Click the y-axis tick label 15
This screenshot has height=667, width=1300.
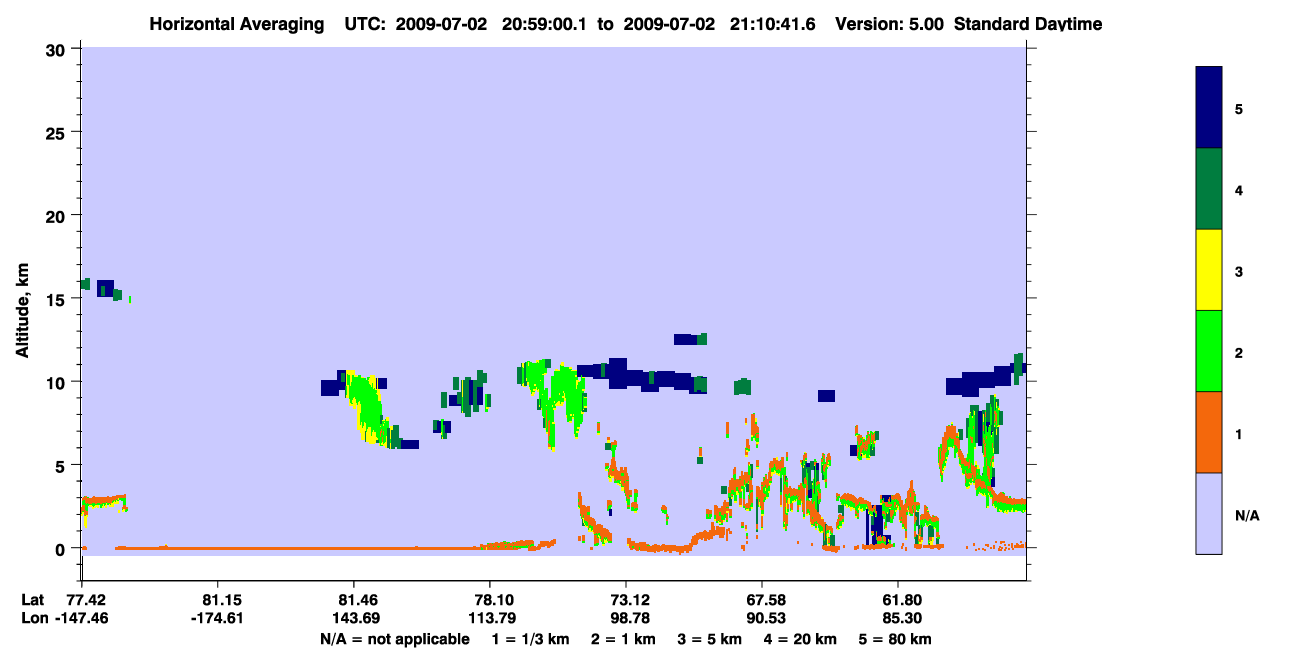point(58,299)
